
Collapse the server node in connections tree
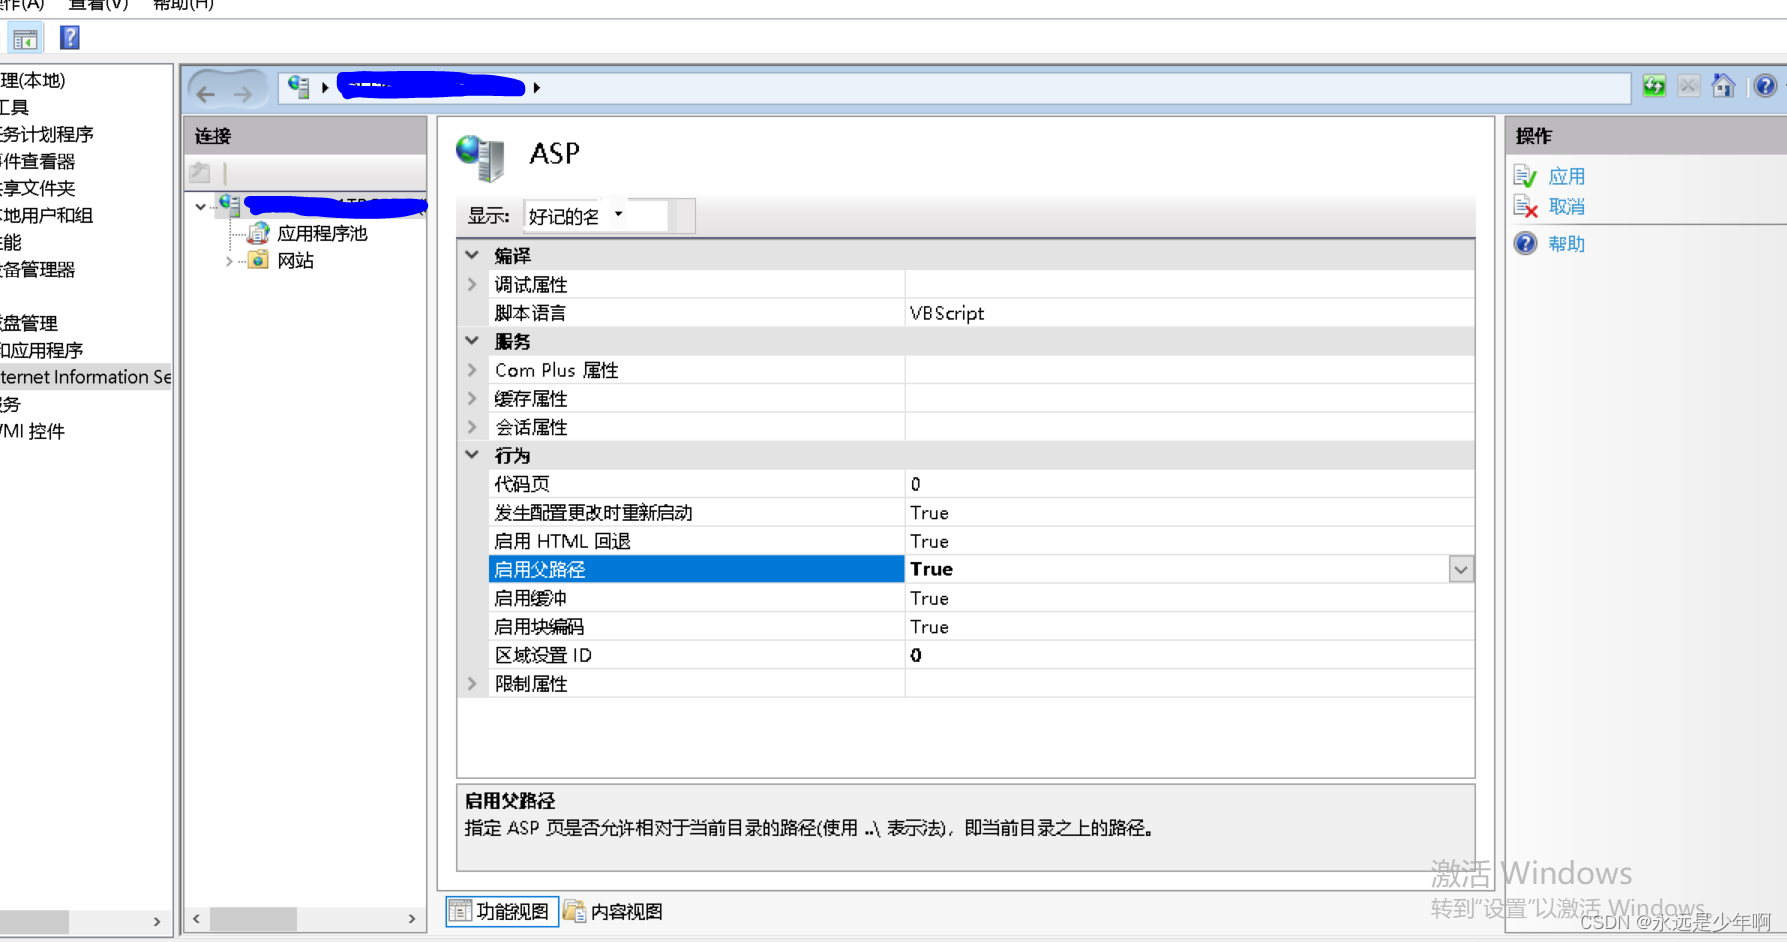[201, 207]
